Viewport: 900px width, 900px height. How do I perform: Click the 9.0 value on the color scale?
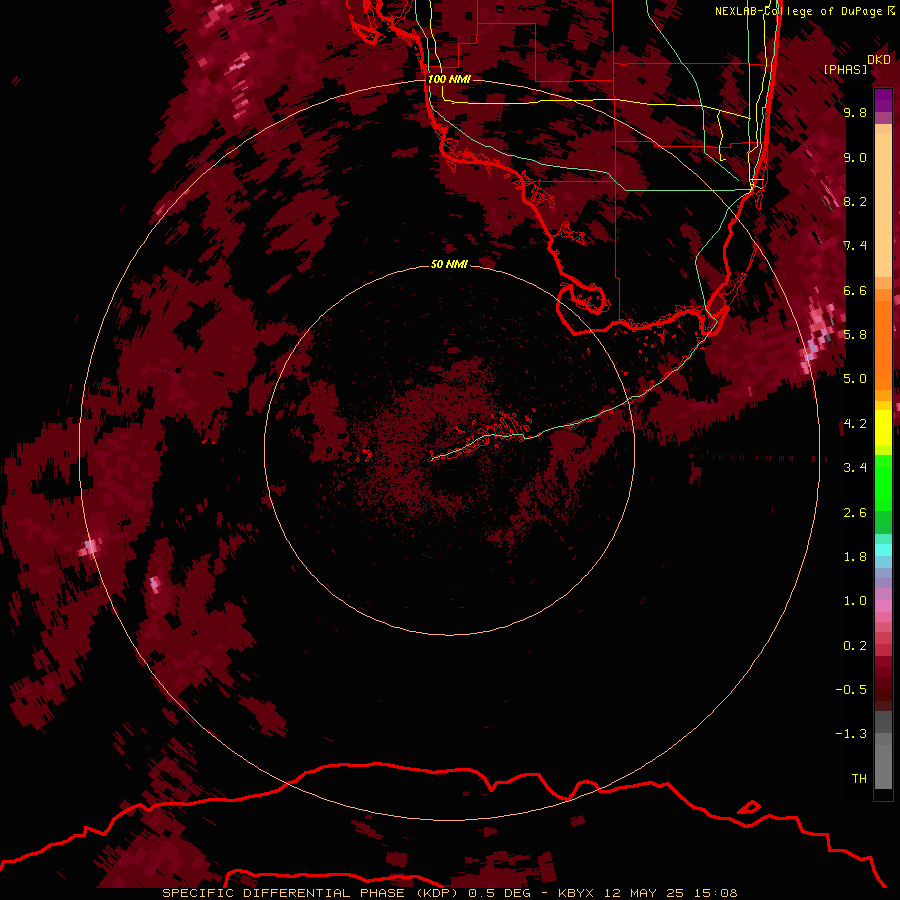coord(855,157)
